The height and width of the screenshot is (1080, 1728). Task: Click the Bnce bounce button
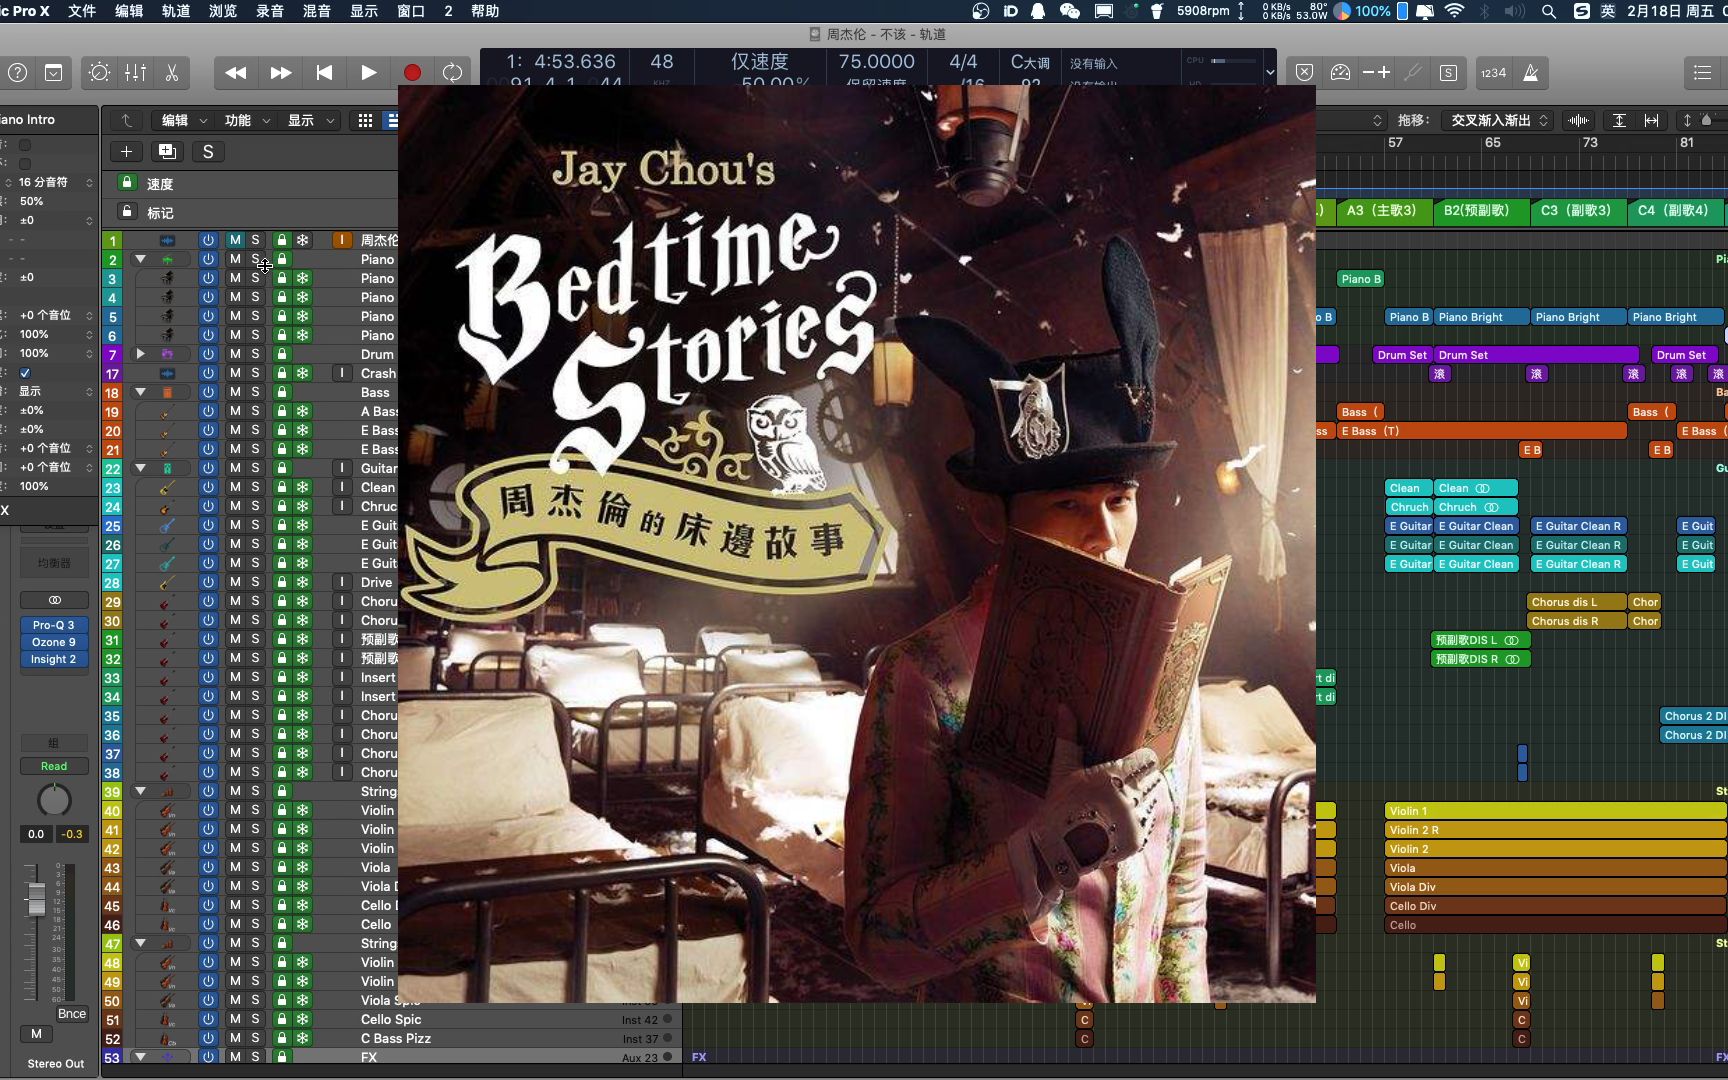[x=72, y=1013]
